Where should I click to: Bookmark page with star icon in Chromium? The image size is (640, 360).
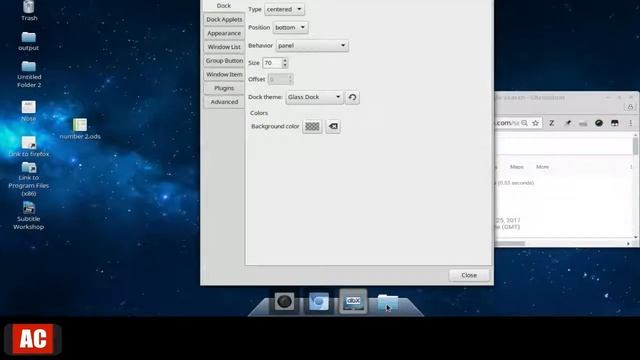pos(536,123)
